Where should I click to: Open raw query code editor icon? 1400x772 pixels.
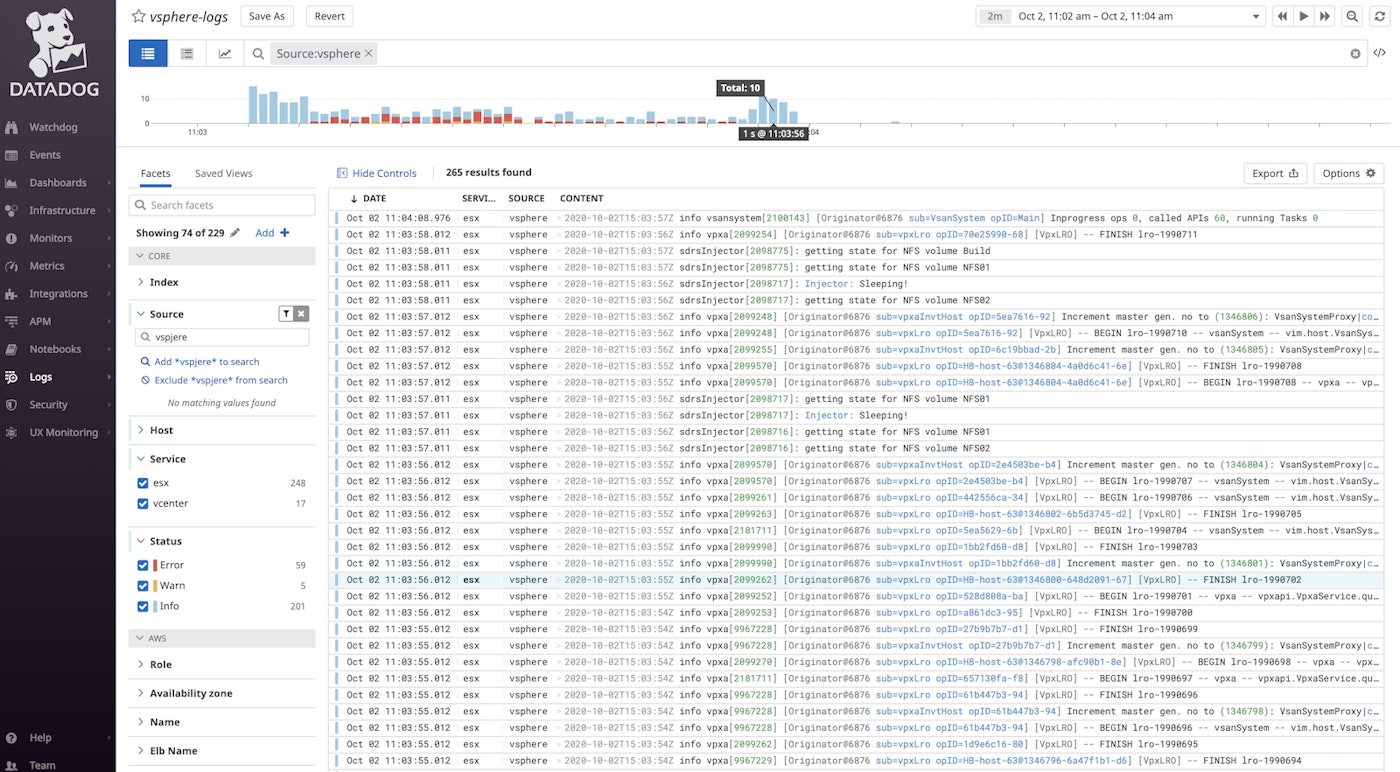tap(1379, 54)
